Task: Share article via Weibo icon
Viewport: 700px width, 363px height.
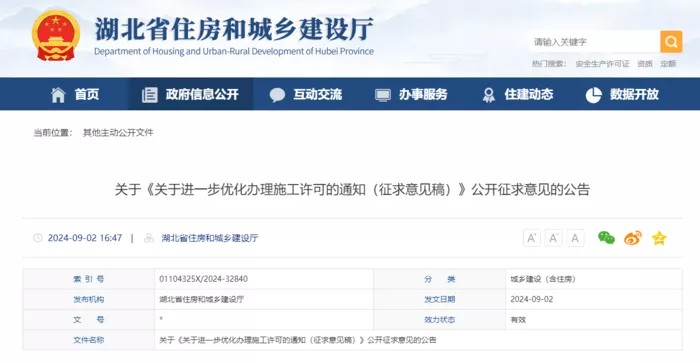Action: click(633, 238)
